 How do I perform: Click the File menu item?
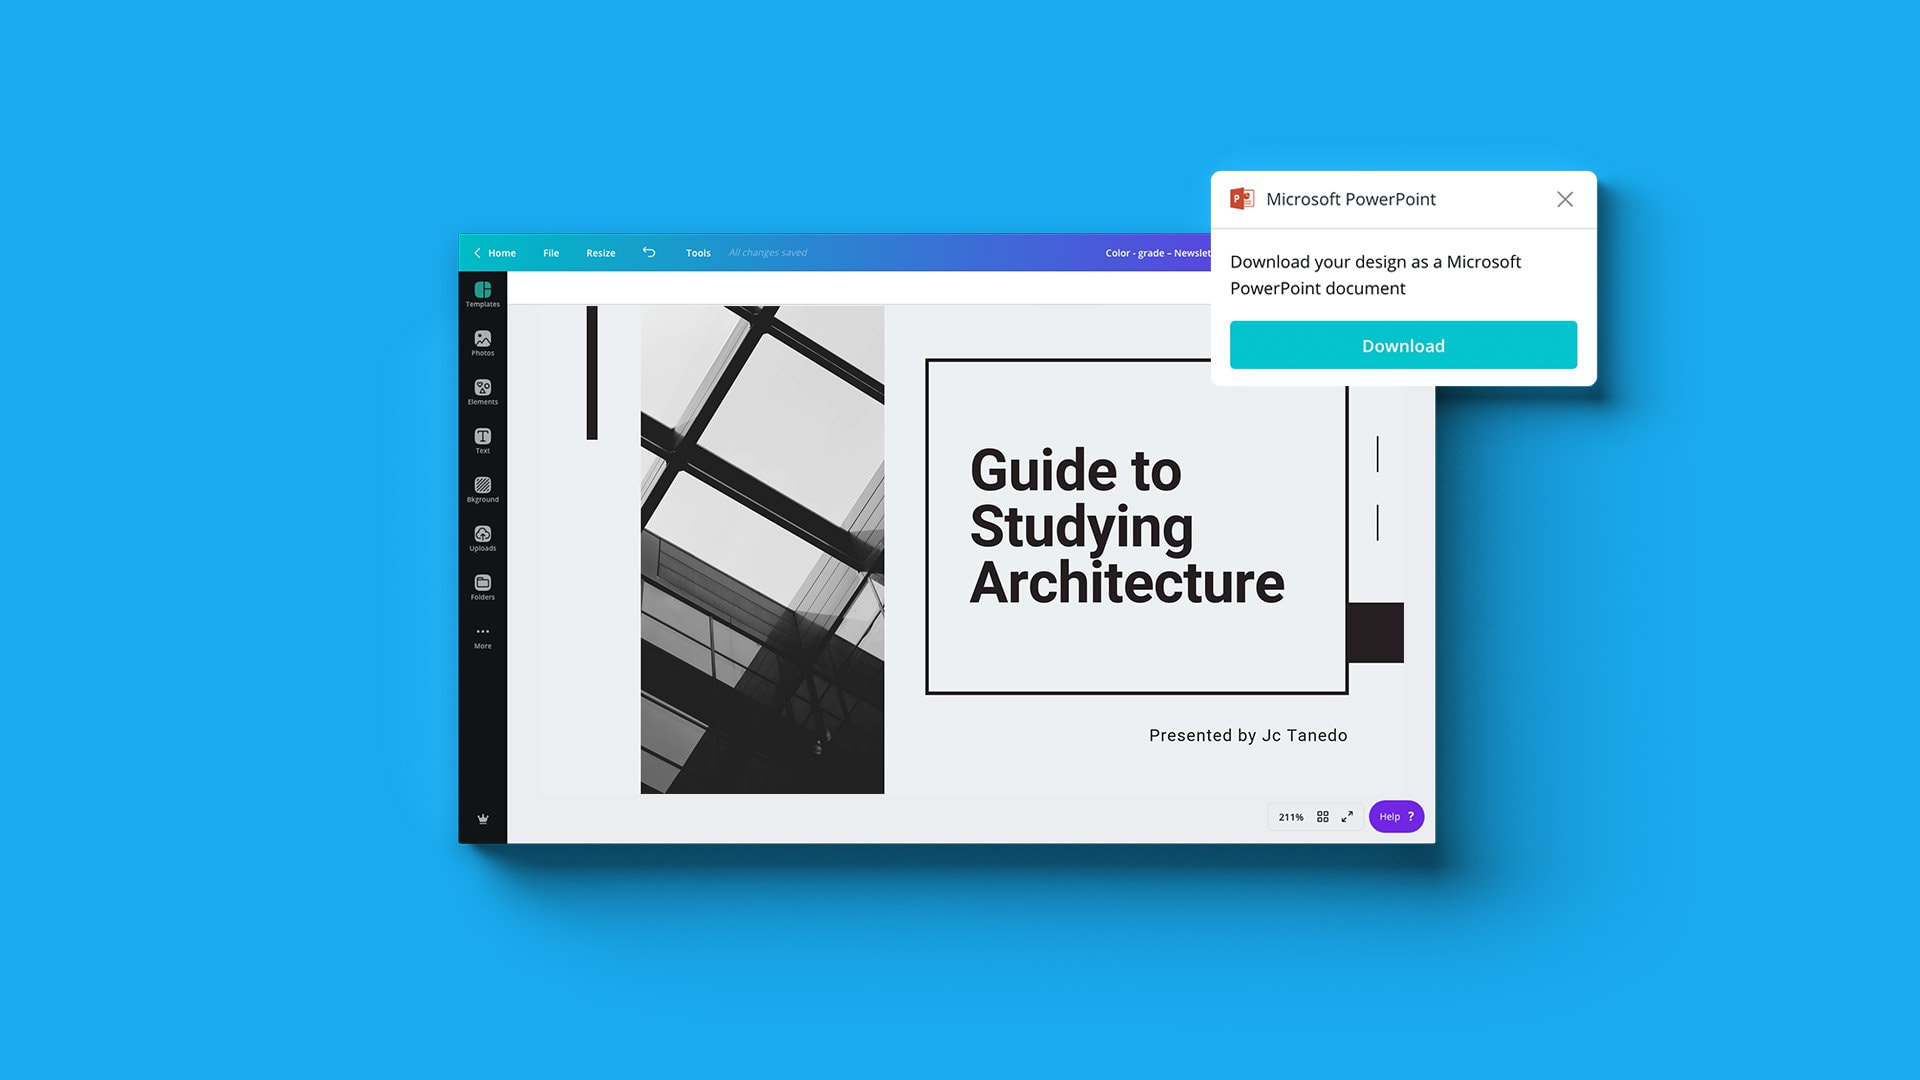[x=550, y=251]
